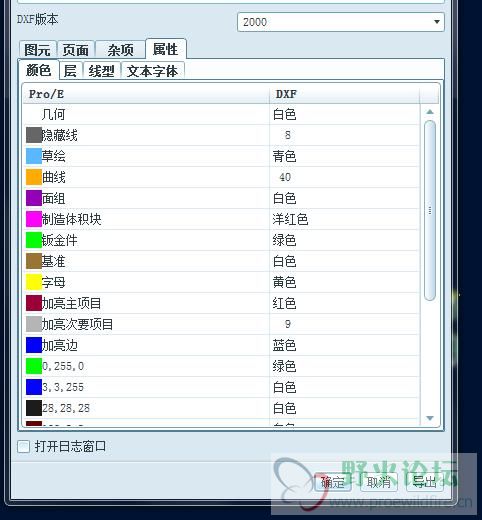Screen dimensions: 482x520
Task: Click the green swatch for 钣金件
Action: pyautogui.click(x=34, y=240)
